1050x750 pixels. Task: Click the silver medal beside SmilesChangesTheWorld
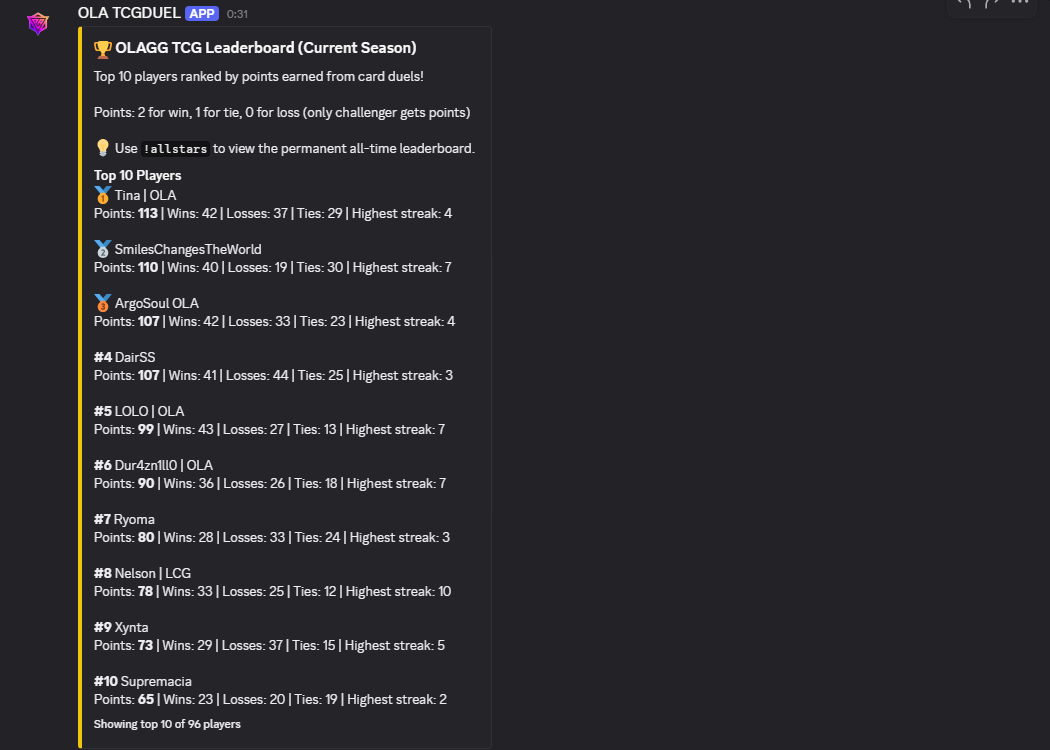pyautogui.click(x=102, y=249)
